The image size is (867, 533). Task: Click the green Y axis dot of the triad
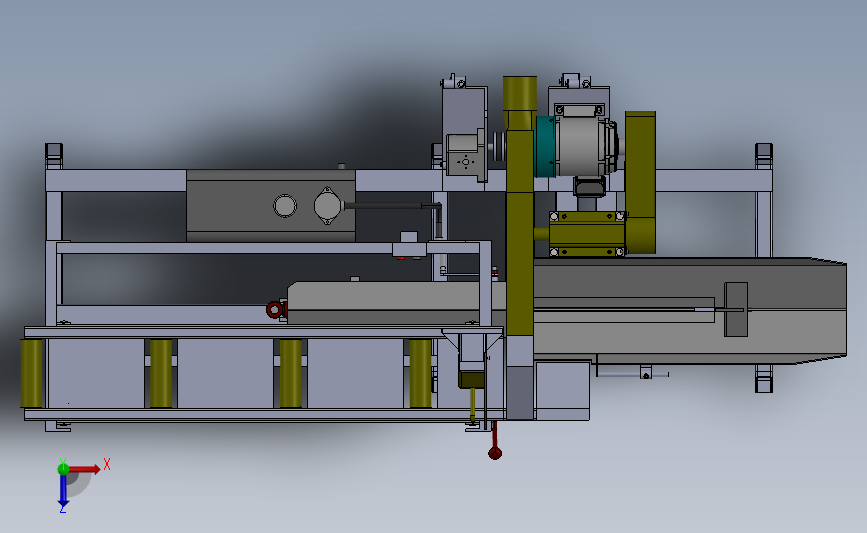(x=63, y=469)
